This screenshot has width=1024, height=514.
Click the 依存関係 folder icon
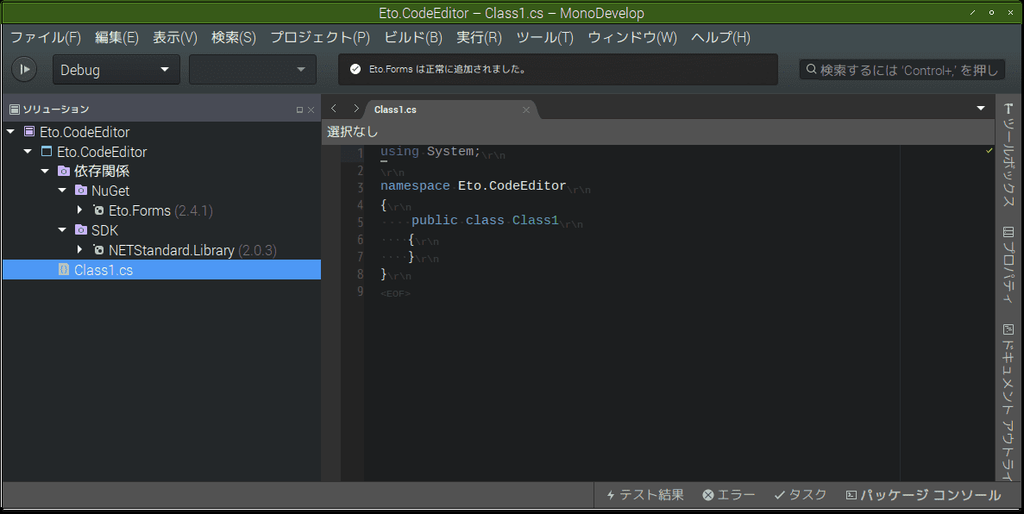point(64,171)
